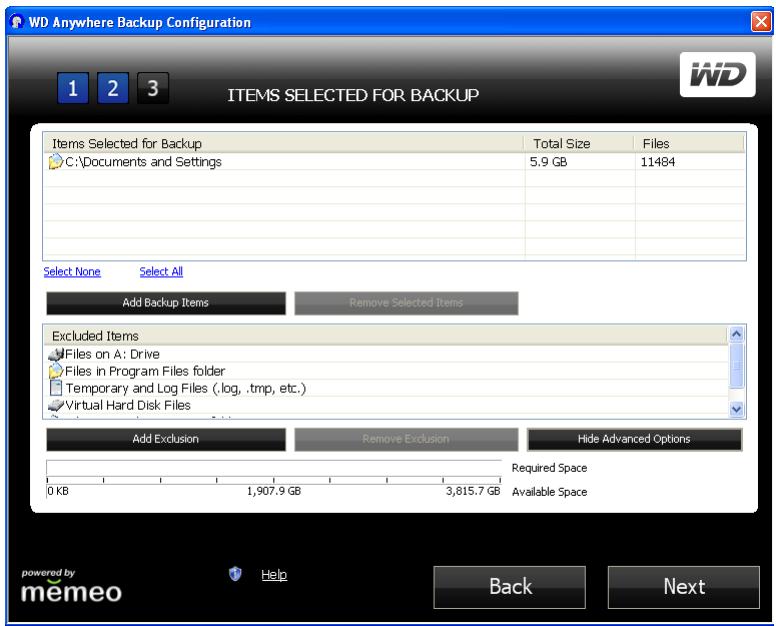Click scroll up arrow in Excluded Items list
Viewport: 776px width, 626px height.
pyautogui.click(x=736, y=335)
